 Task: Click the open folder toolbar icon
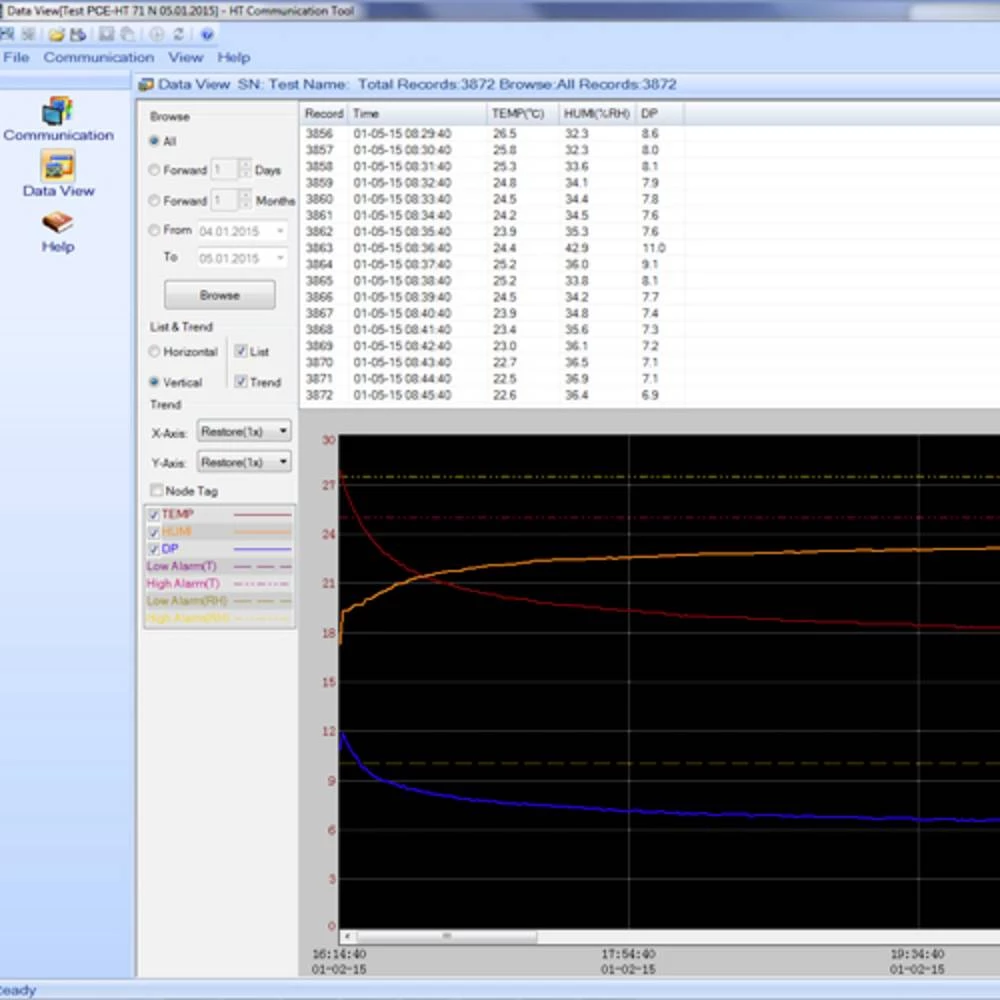point(57,34)
